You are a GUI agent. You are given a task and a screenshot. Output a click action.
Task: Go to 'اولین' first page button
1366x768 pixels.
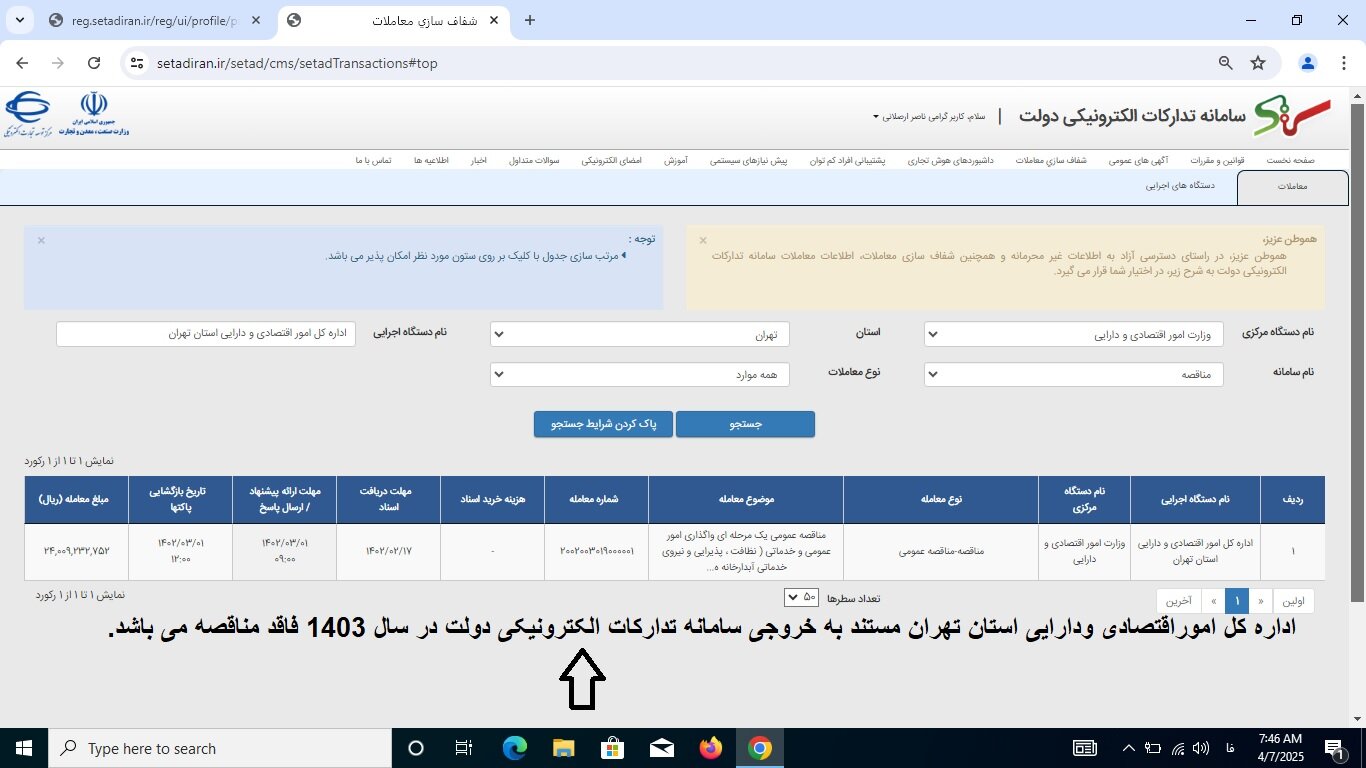1294,601
